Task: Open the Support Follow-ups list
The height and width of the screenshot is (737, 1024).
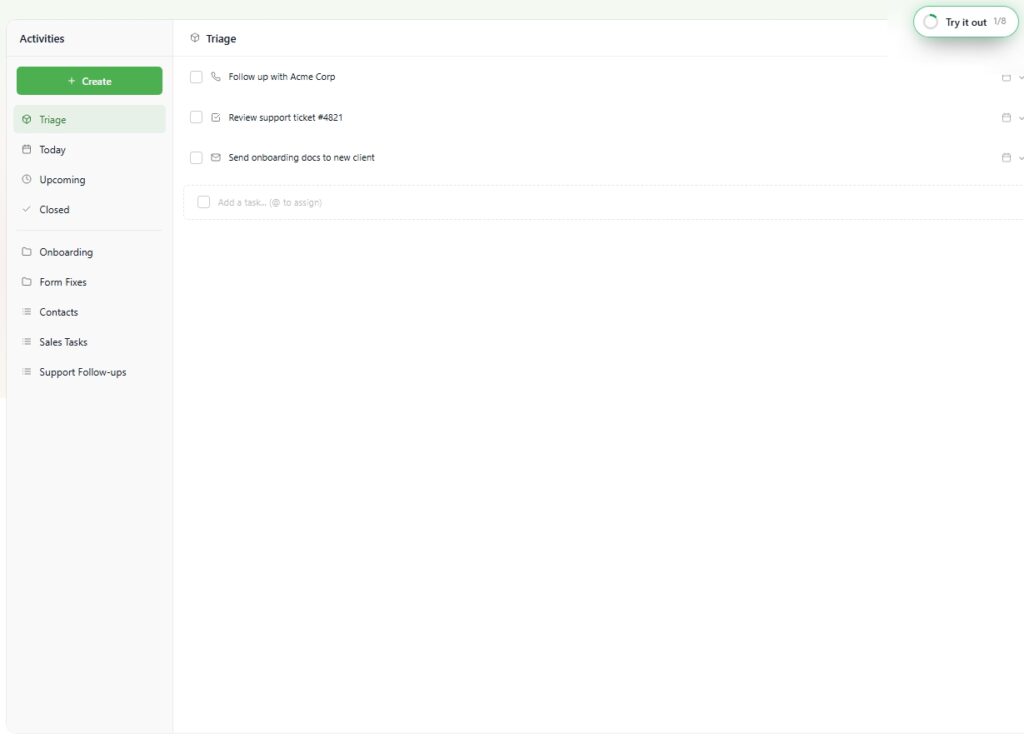Action: pyautogui.click(x=89, y=372)
